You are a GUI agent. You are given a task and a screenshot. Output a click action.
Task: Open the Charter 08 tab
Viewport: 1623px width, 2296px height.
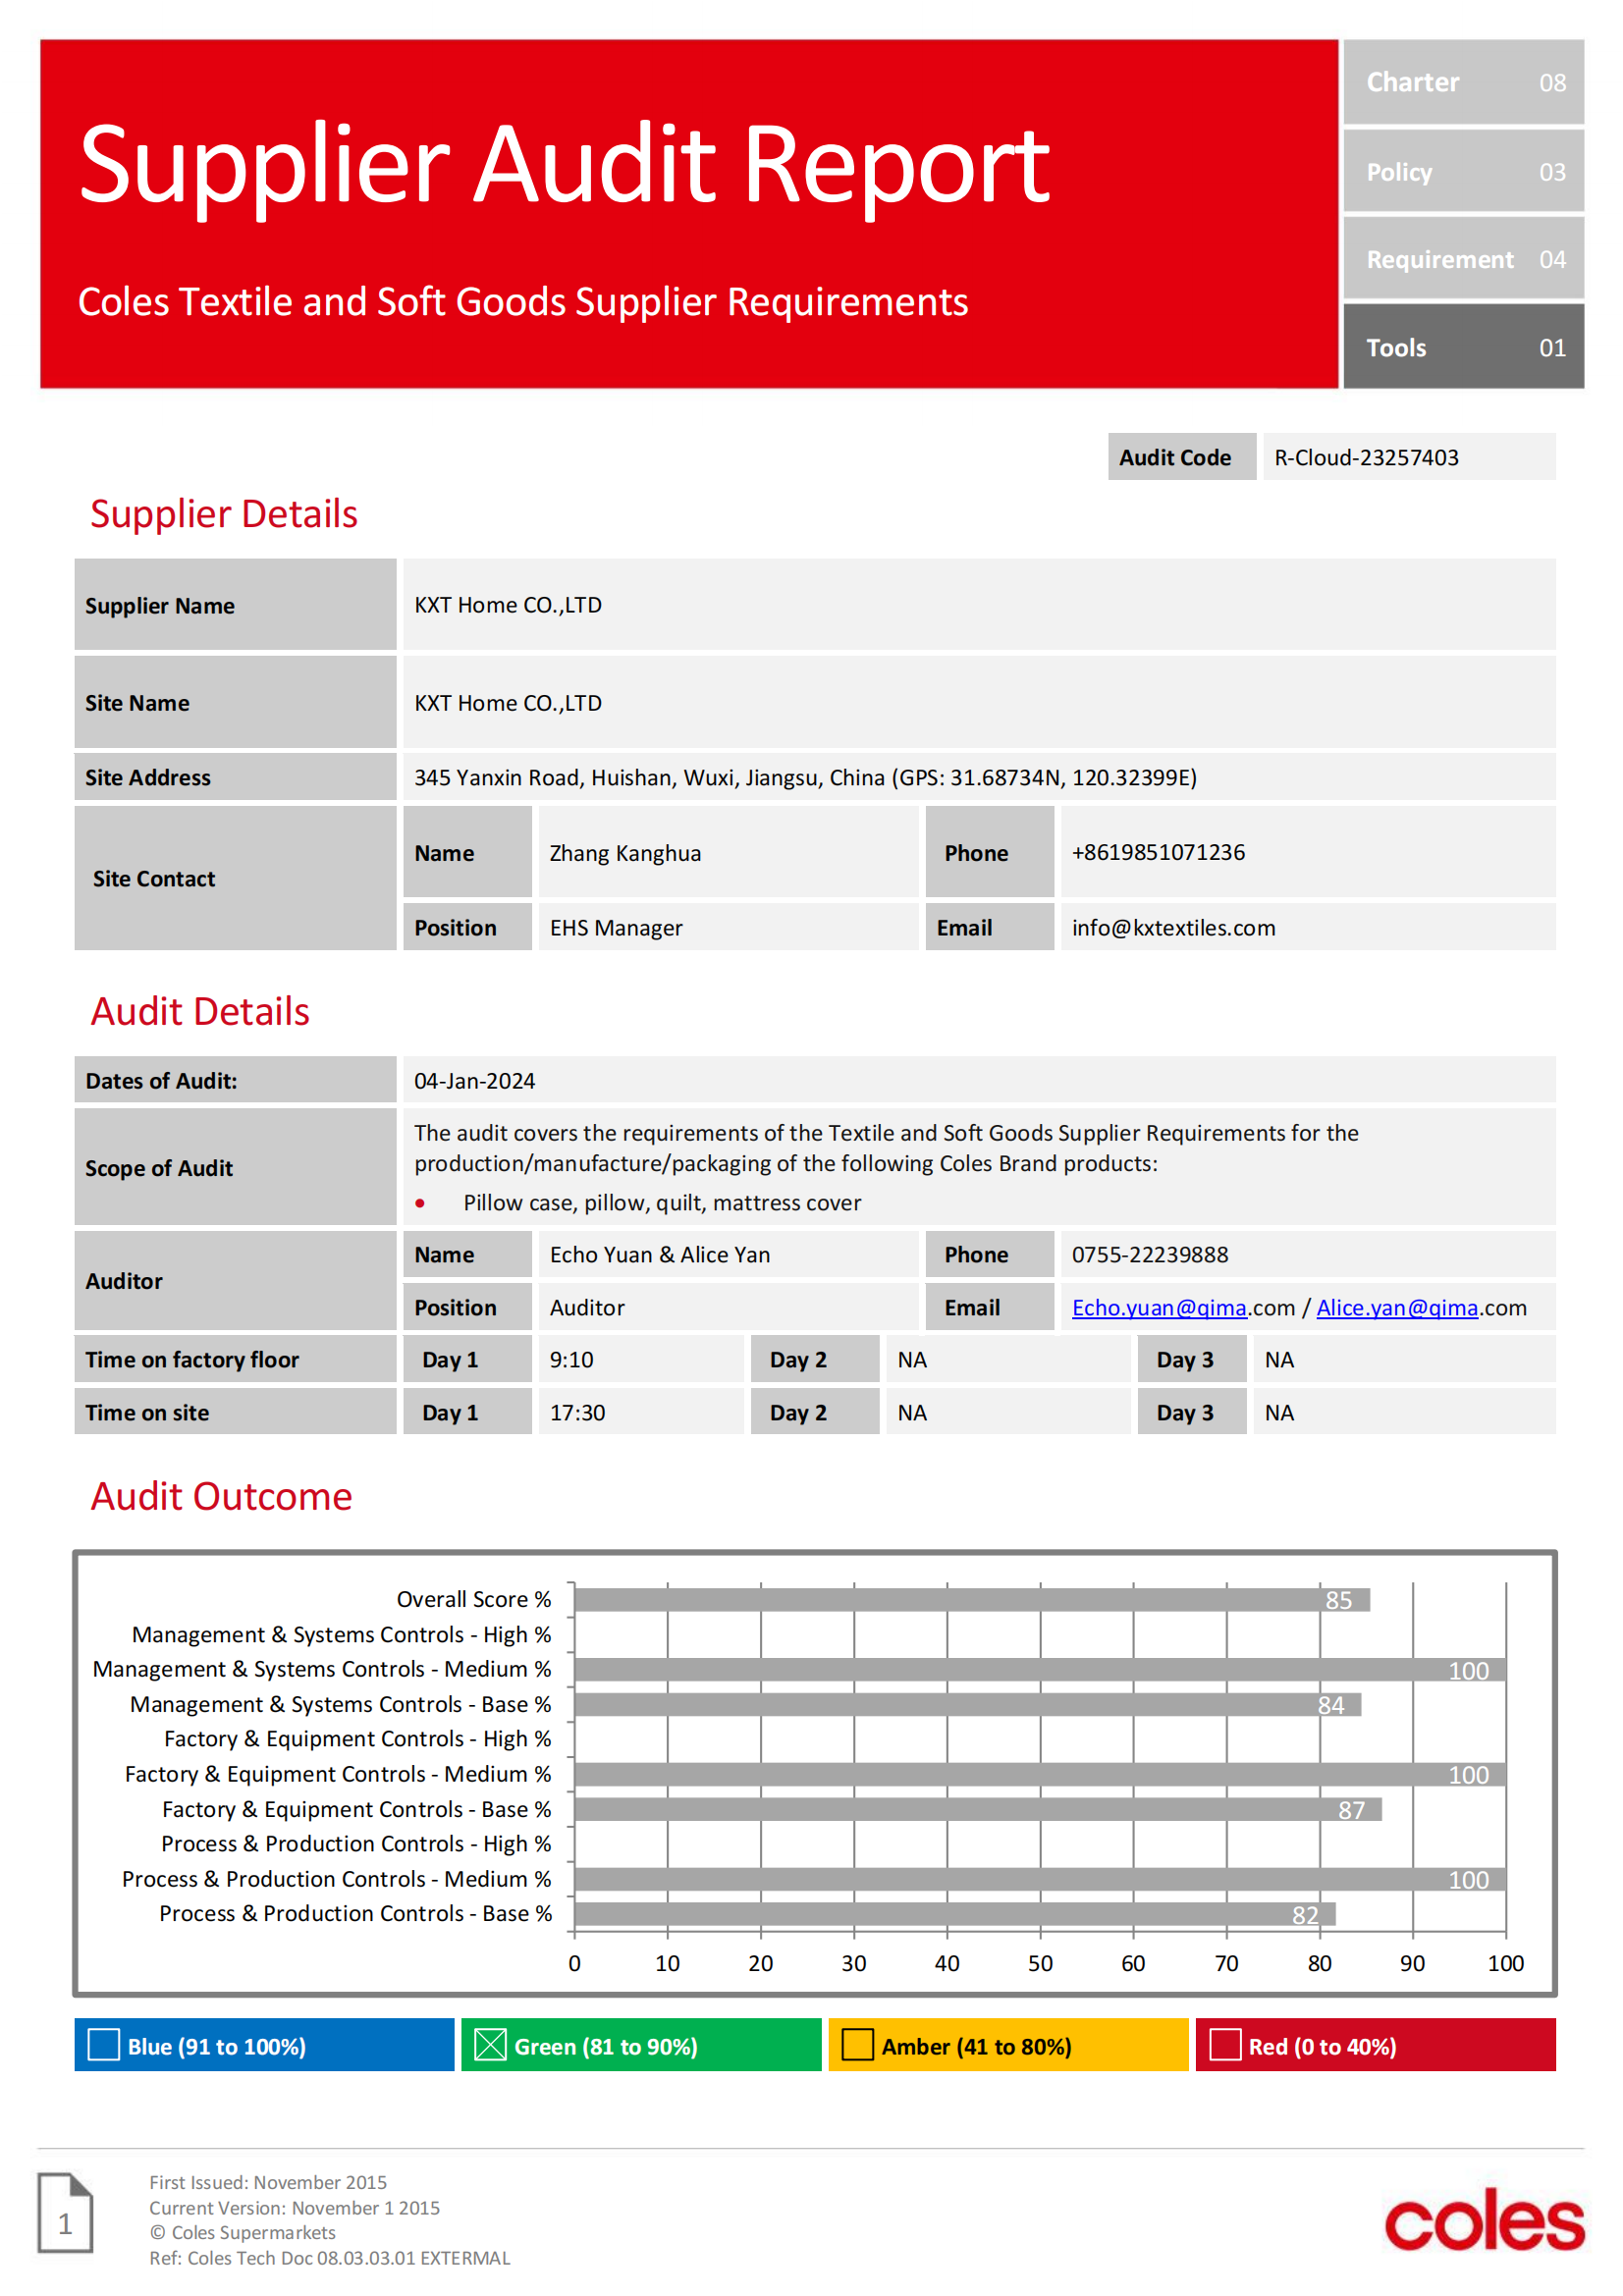pyautogui.click(x=1463, y=82)
